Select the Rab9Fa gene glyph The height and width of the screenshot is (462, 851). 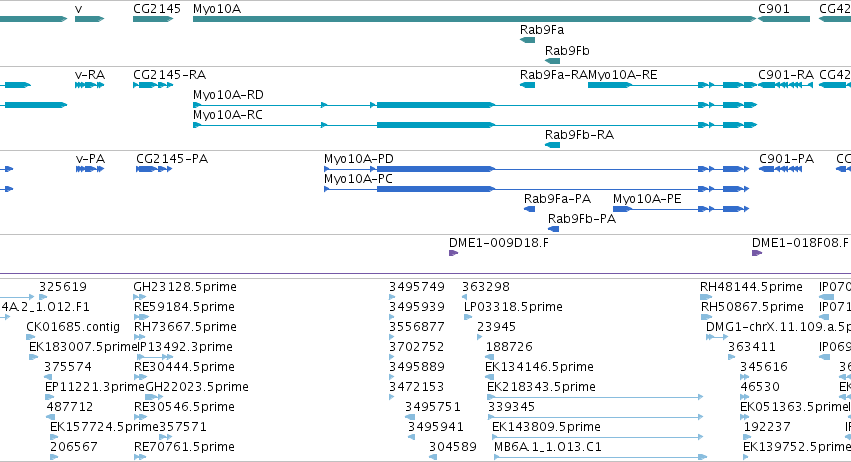point(527,40)
